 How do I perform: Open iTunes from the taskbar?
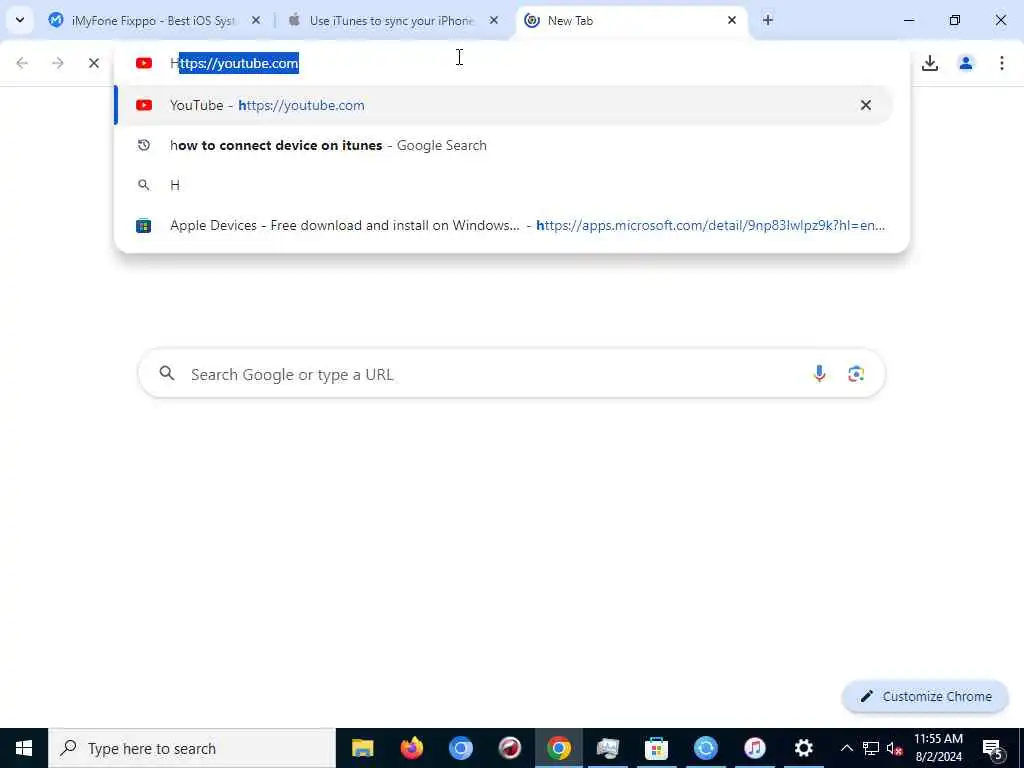coord(754,748)
